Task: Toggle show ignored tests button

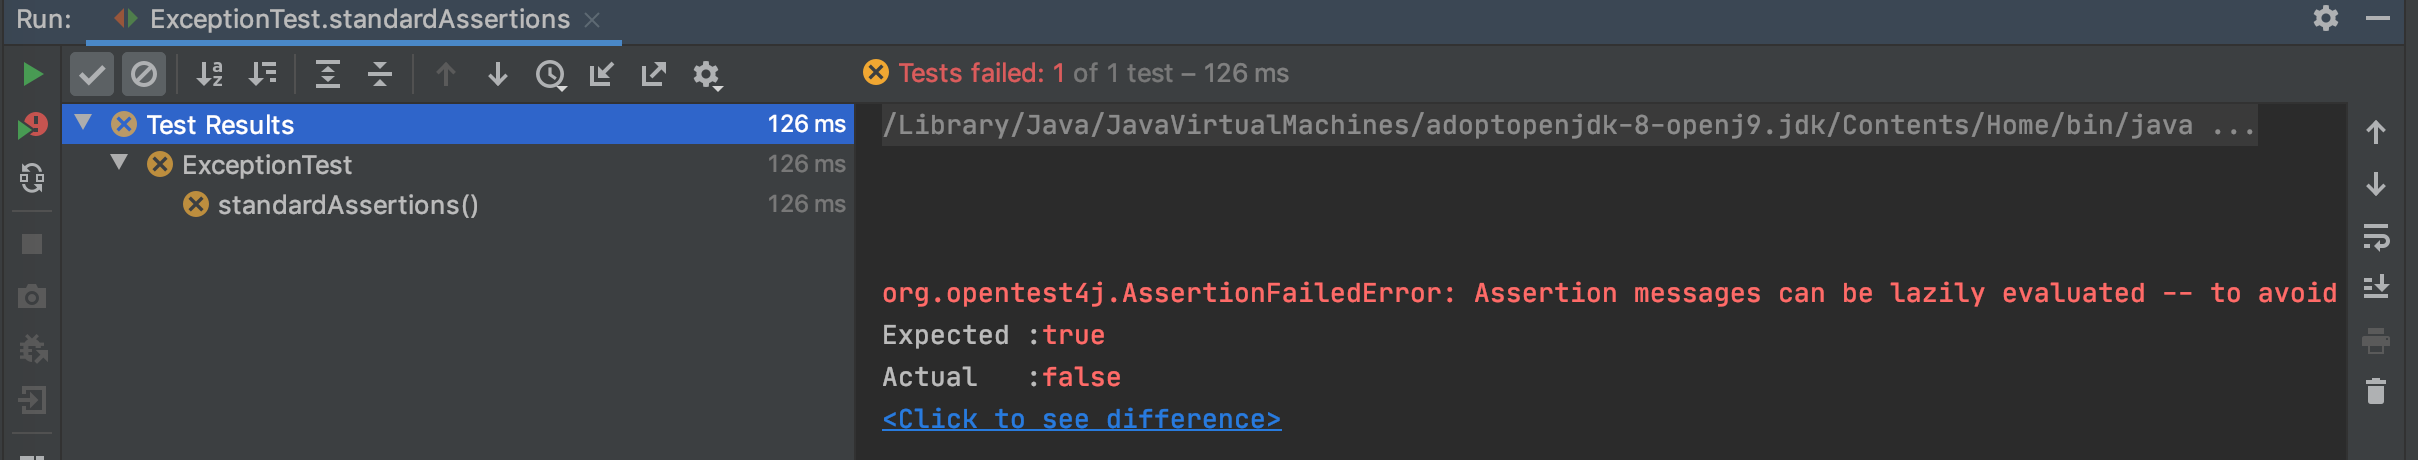Action: click(144, 74)
